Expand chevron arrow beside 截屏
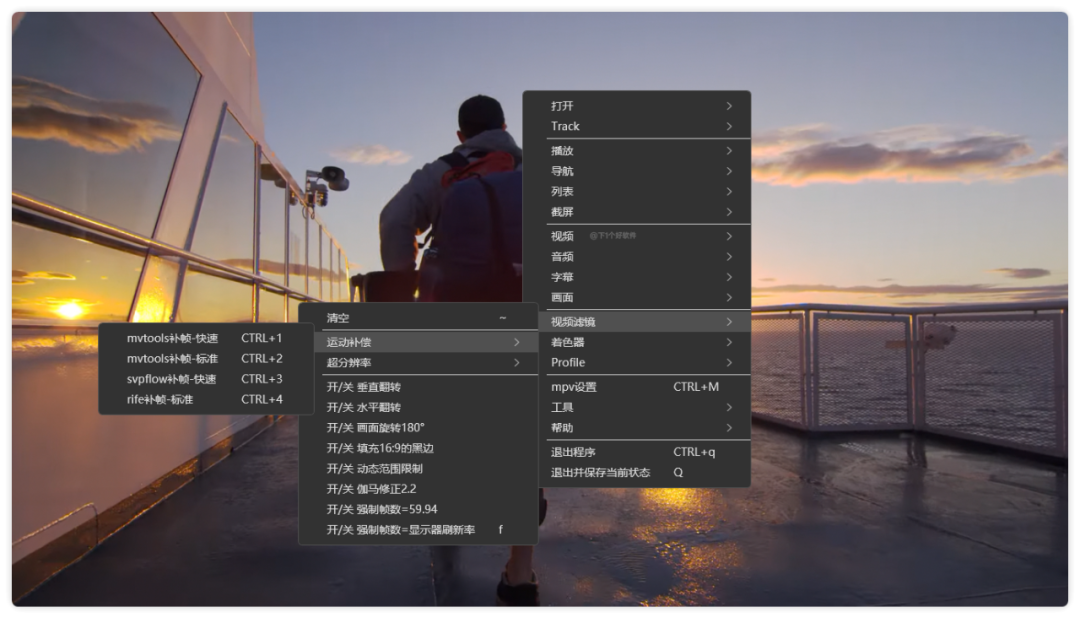The width and height of the screenshot is (1080, 618). coord(729,212)
